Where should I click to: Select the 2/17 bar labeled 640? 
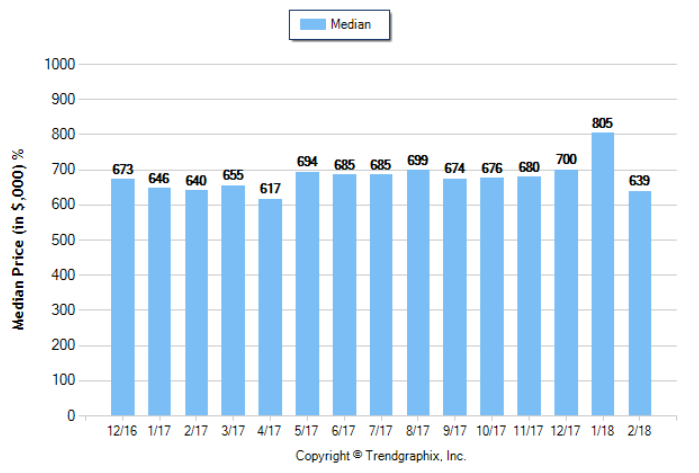coord(196,303)
